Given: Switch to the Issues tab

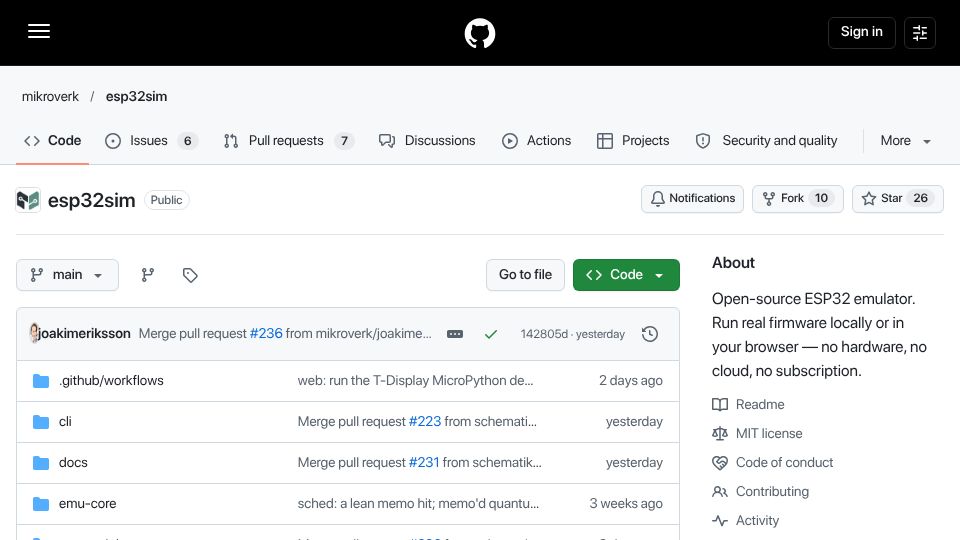Looking at the screenshot, I should pyautogui.click(x=151, y=141).
